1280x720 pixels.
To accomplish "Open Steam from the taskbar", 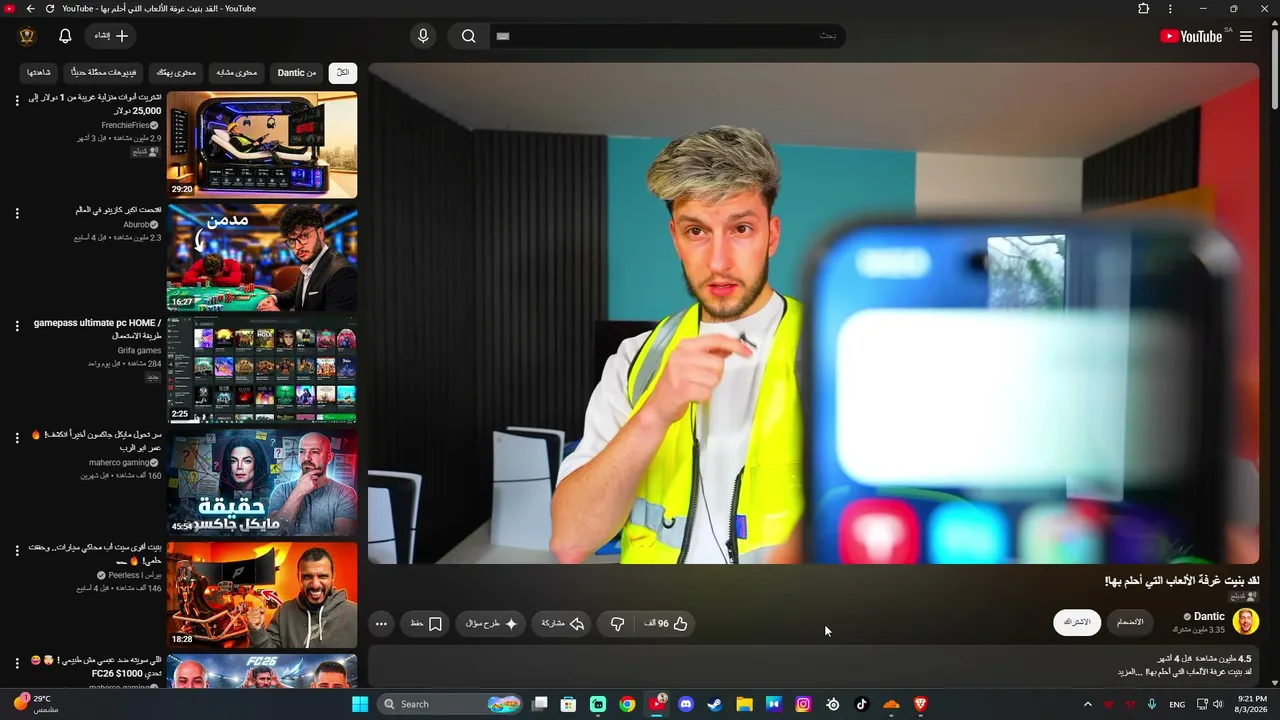I will pos(714,704).
